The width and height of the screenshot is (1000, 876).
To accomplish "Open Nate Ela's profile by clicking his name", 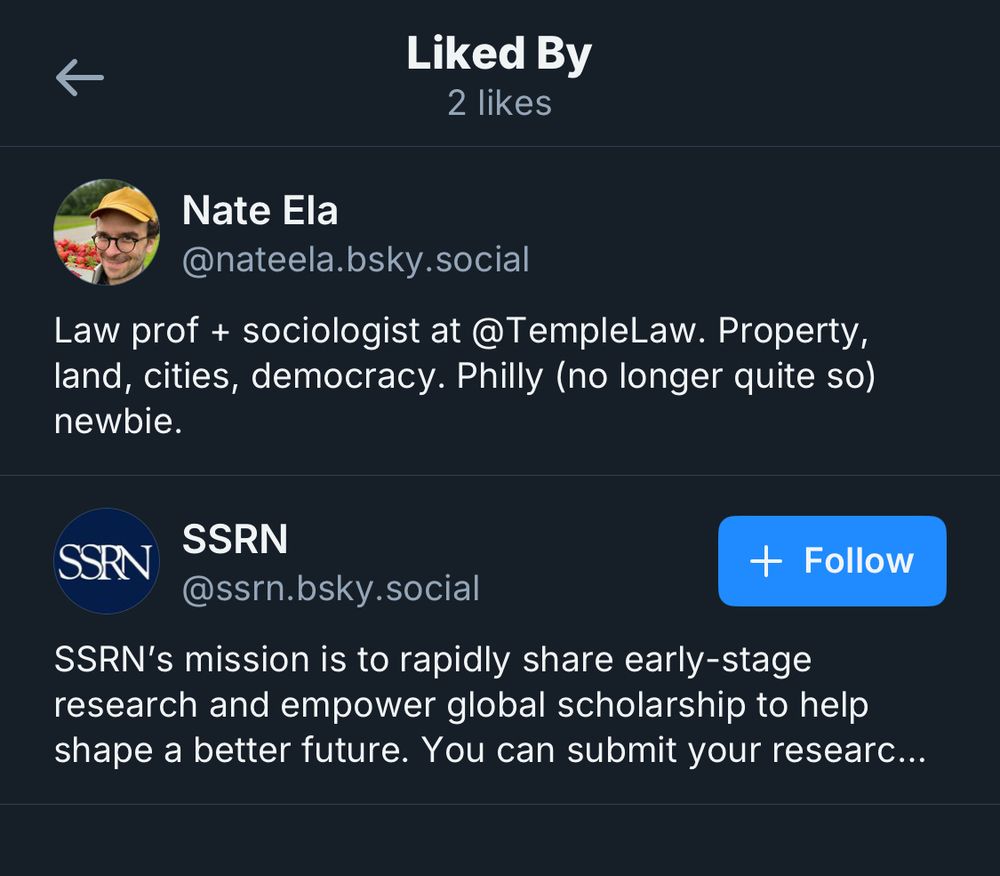I will (260, 211).
